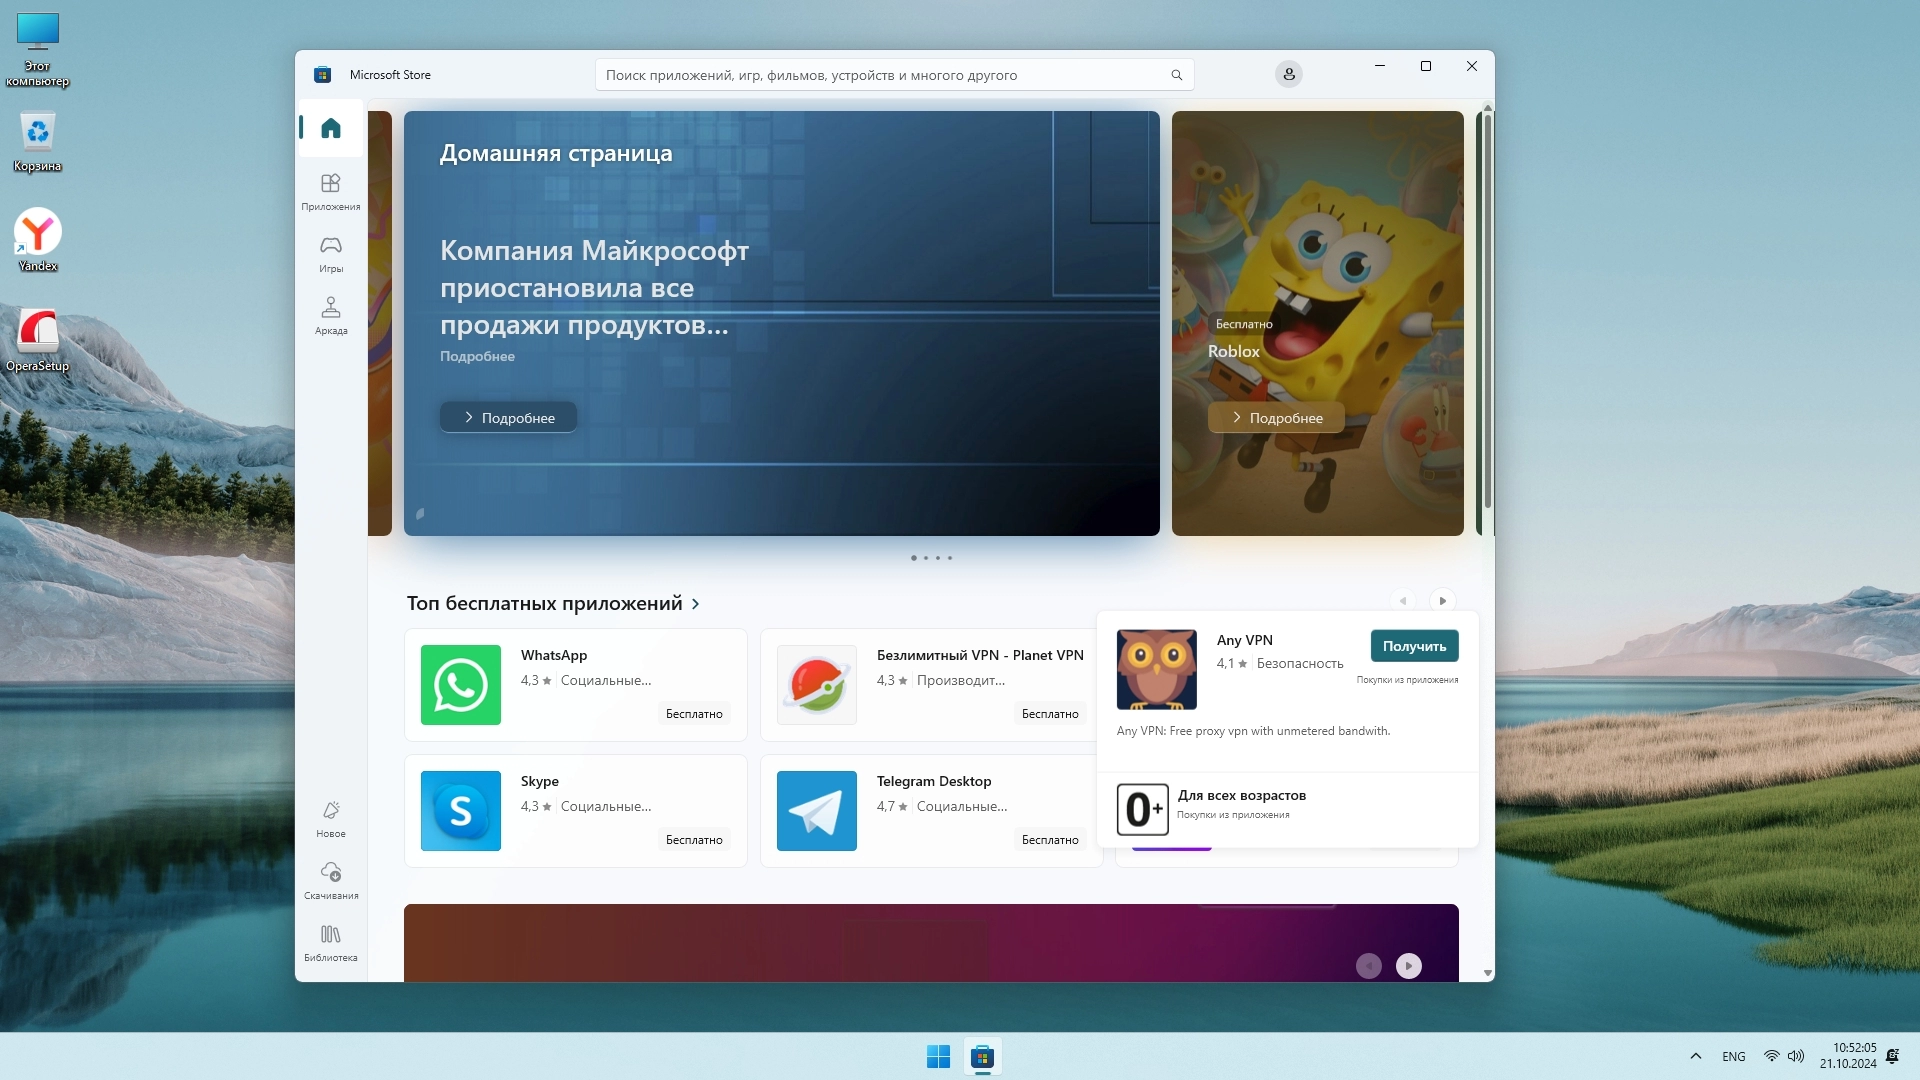Expand the 'Топ бесплатных приложений' chevron
The height and width of the screenshot is (1080, 1920).
[696, 604]
